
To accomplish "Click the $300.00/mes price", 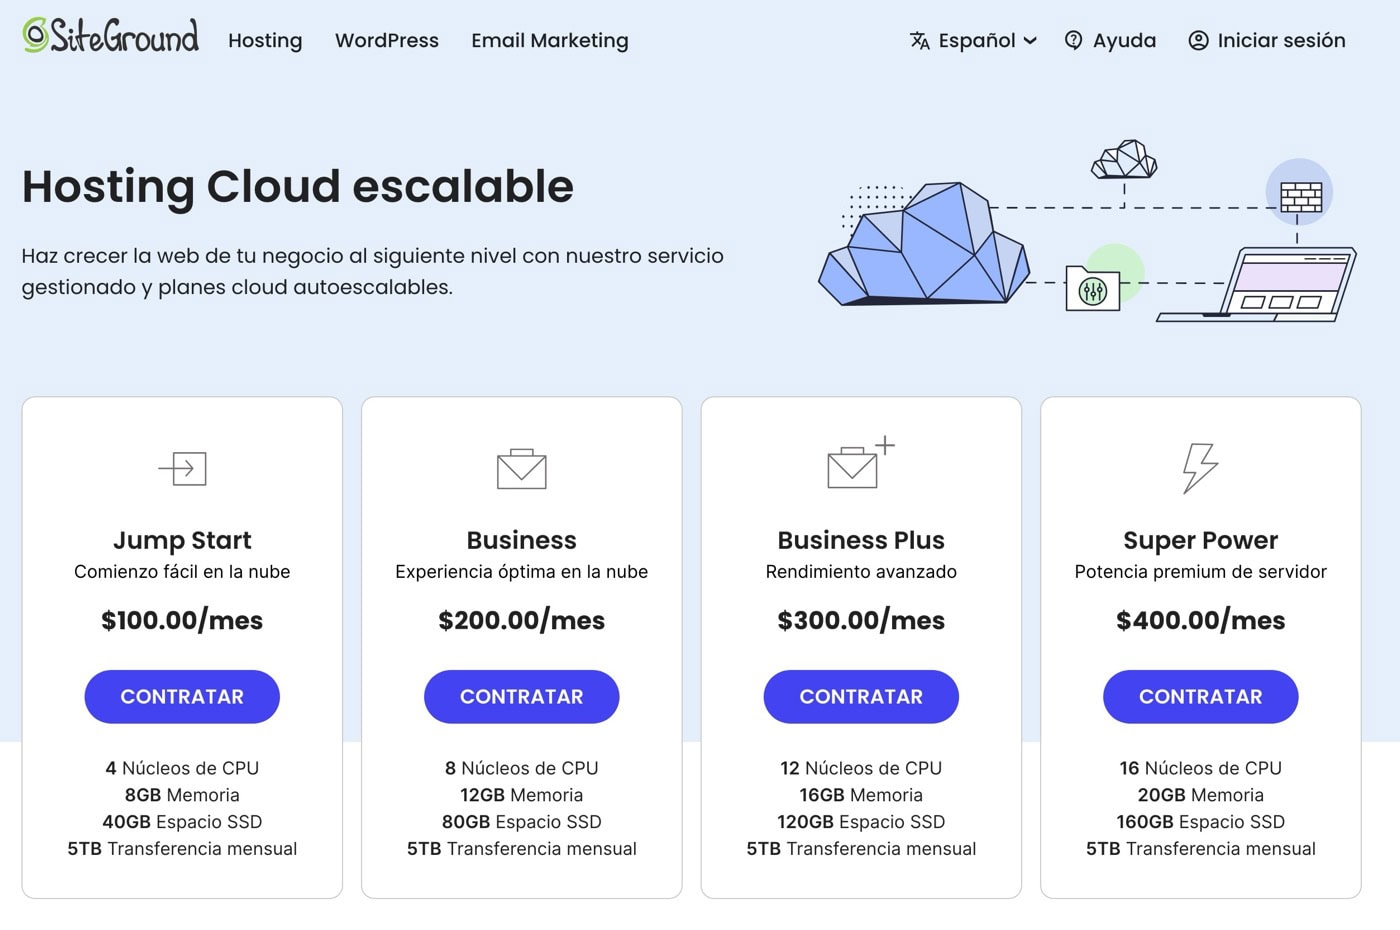I will [861, 620].
